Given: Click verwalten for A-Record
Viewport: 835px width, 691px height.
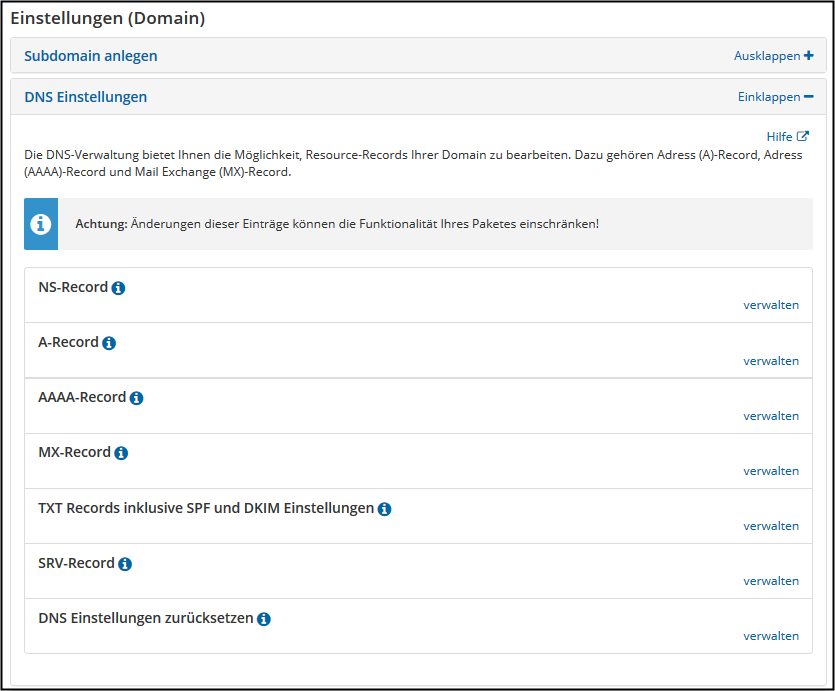Looking at the screenshot, I should coord(771,361).
